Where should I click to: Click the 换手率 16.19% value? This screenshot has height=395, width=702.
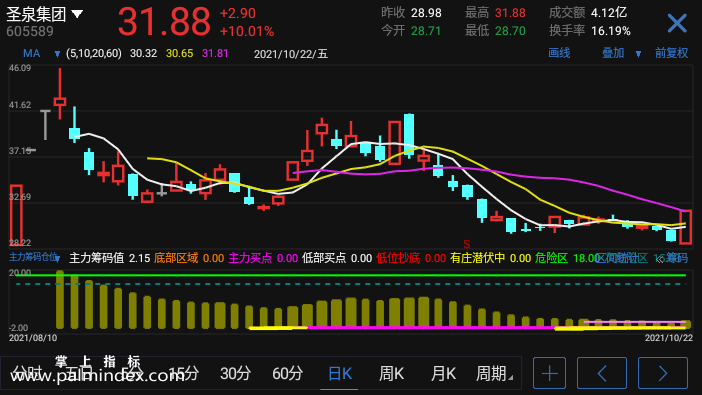[611, 31]
